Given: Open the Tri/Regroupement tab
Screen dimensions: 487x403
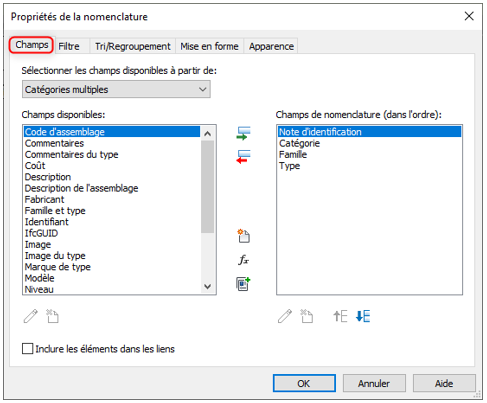Looking at the screenshot, I should (133, 46).
